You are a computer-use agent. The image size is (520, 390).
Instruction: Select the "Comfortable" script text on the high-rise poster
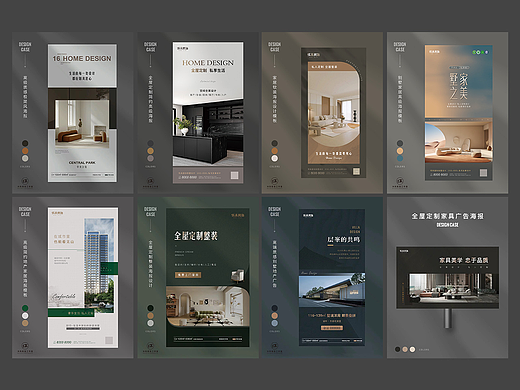click(x=63, y=296)
